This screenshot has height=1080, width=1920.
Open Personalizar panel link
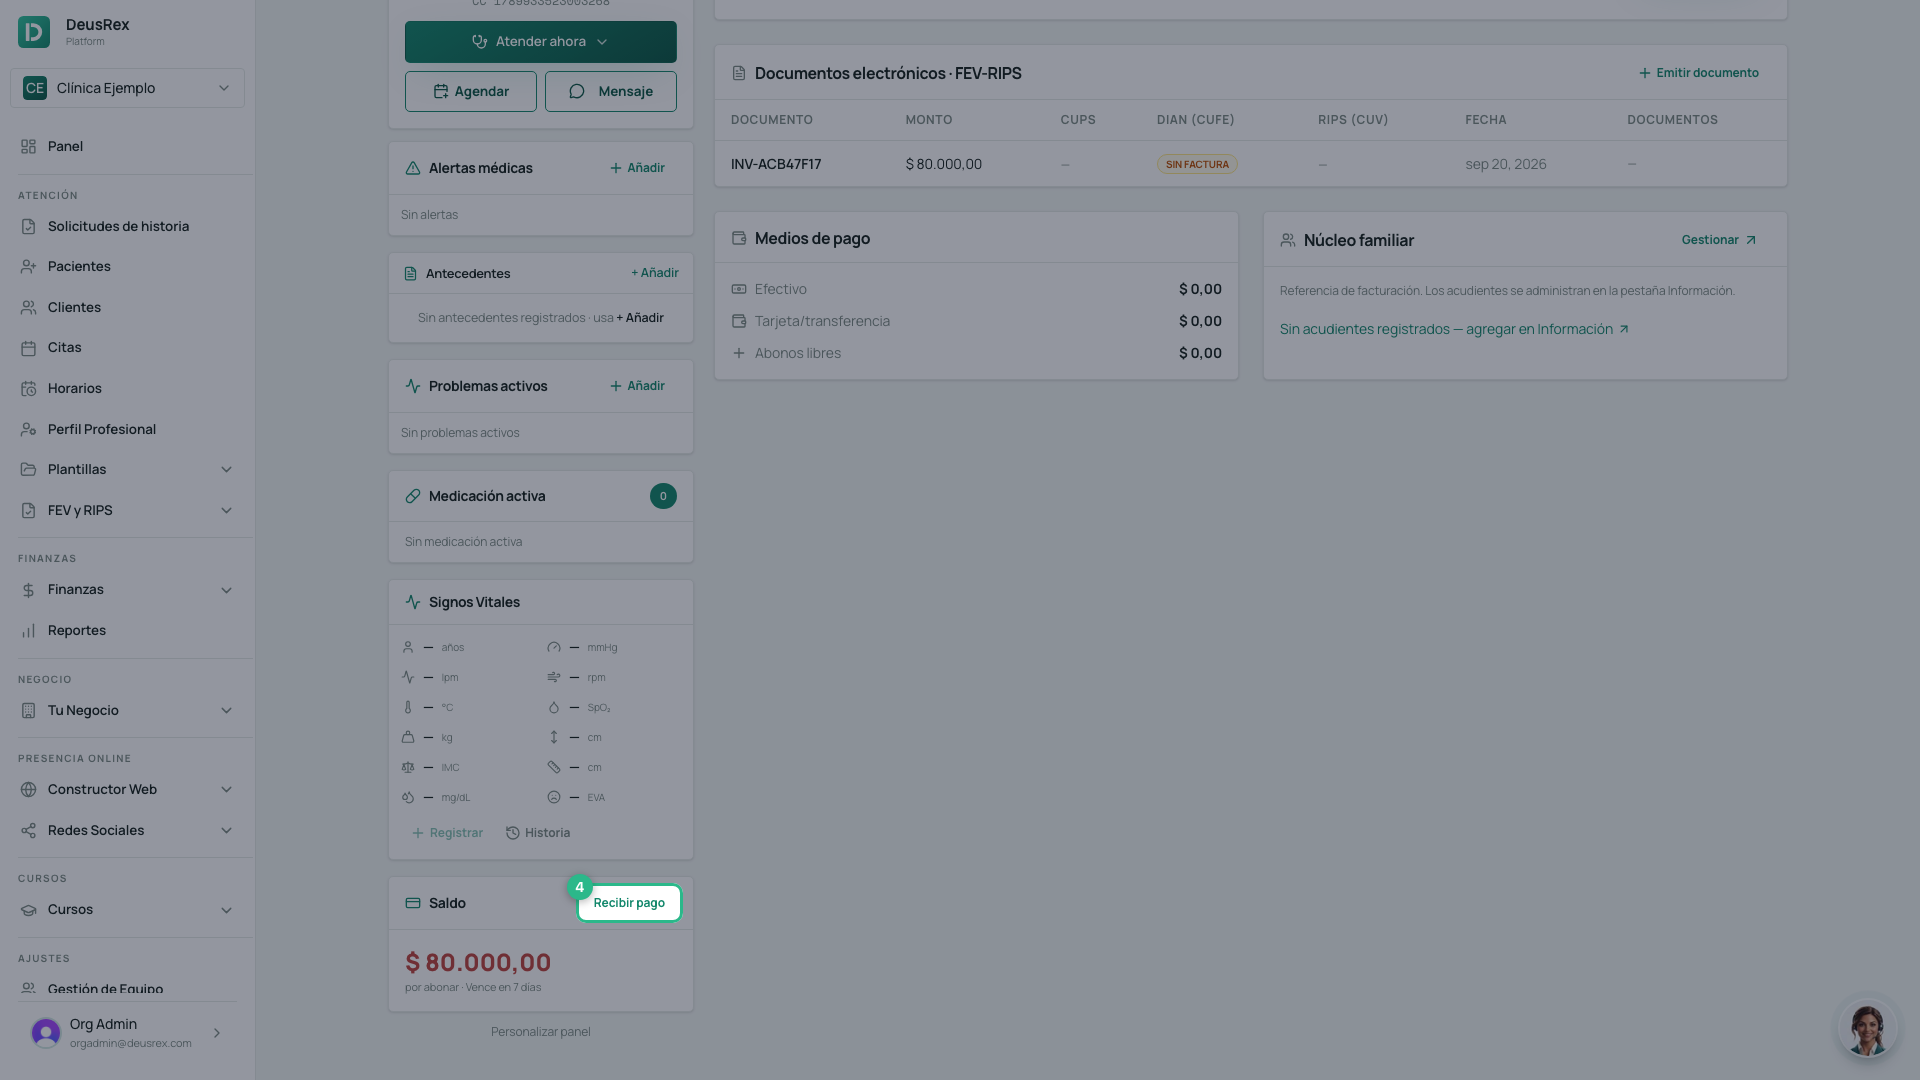[541, 1032]
